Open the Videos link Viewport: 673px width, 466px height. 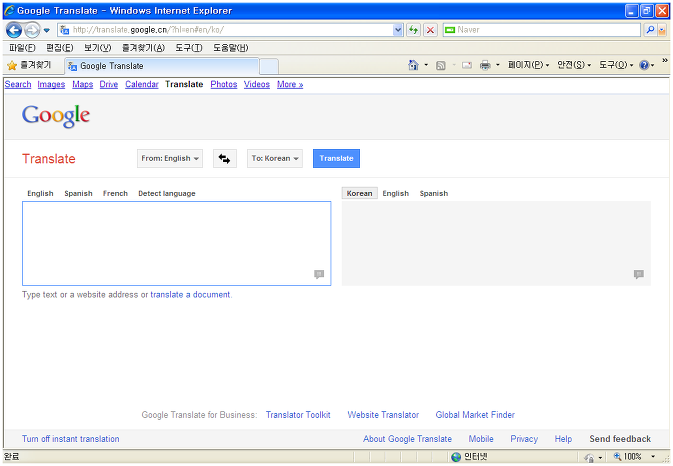[x=257, y=85]
